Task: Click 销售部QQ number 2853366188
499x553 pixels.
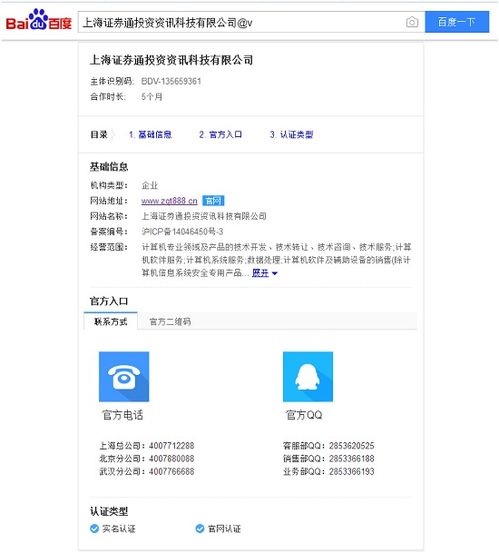Action: (x=352, y=458)
